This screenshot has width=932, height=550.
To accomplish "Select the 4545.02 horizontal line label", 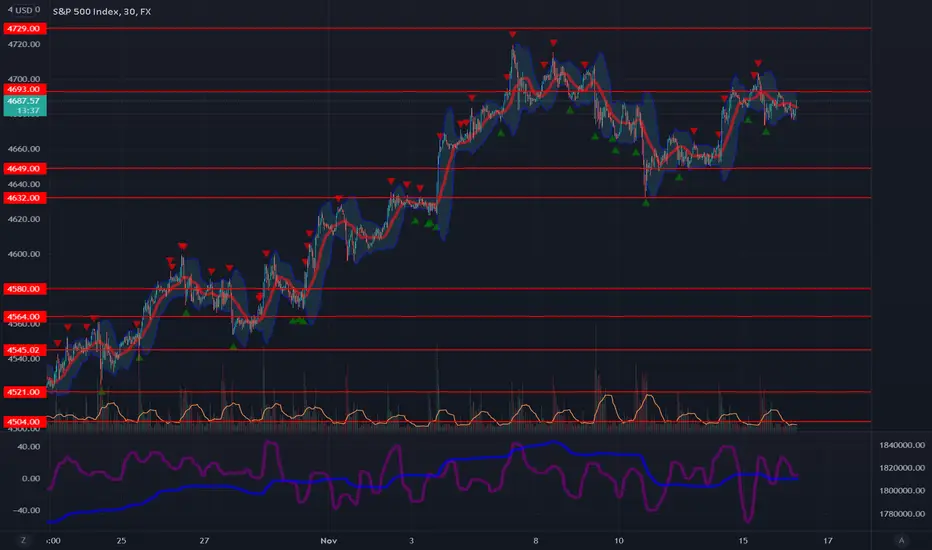I will tap(24, 350).
